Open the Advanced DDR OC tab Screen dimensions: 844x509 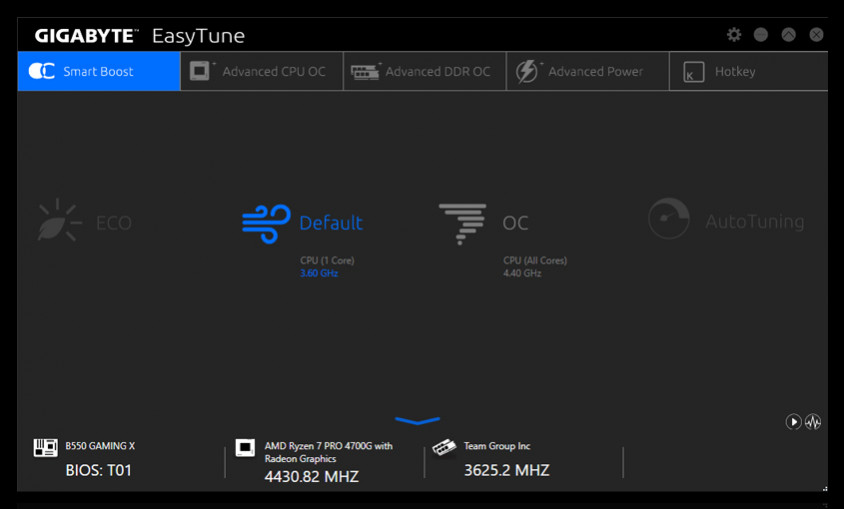425,71
